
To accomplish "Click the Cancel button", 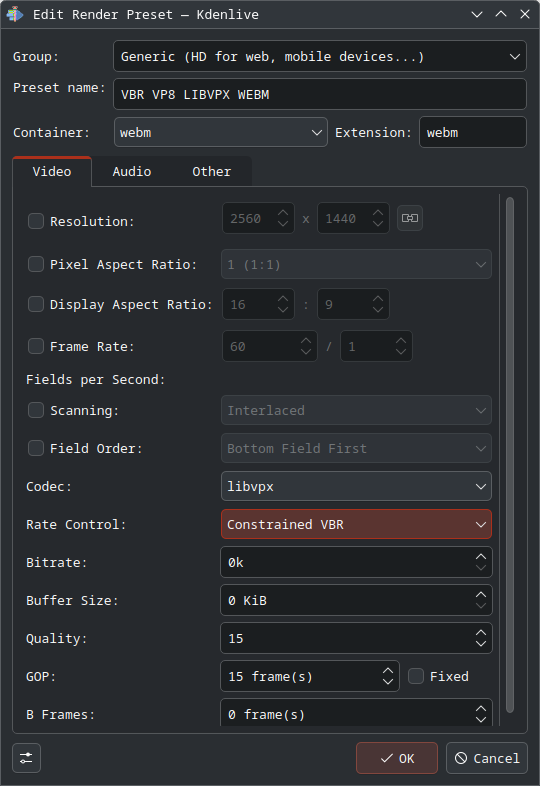I will [486, 758].
